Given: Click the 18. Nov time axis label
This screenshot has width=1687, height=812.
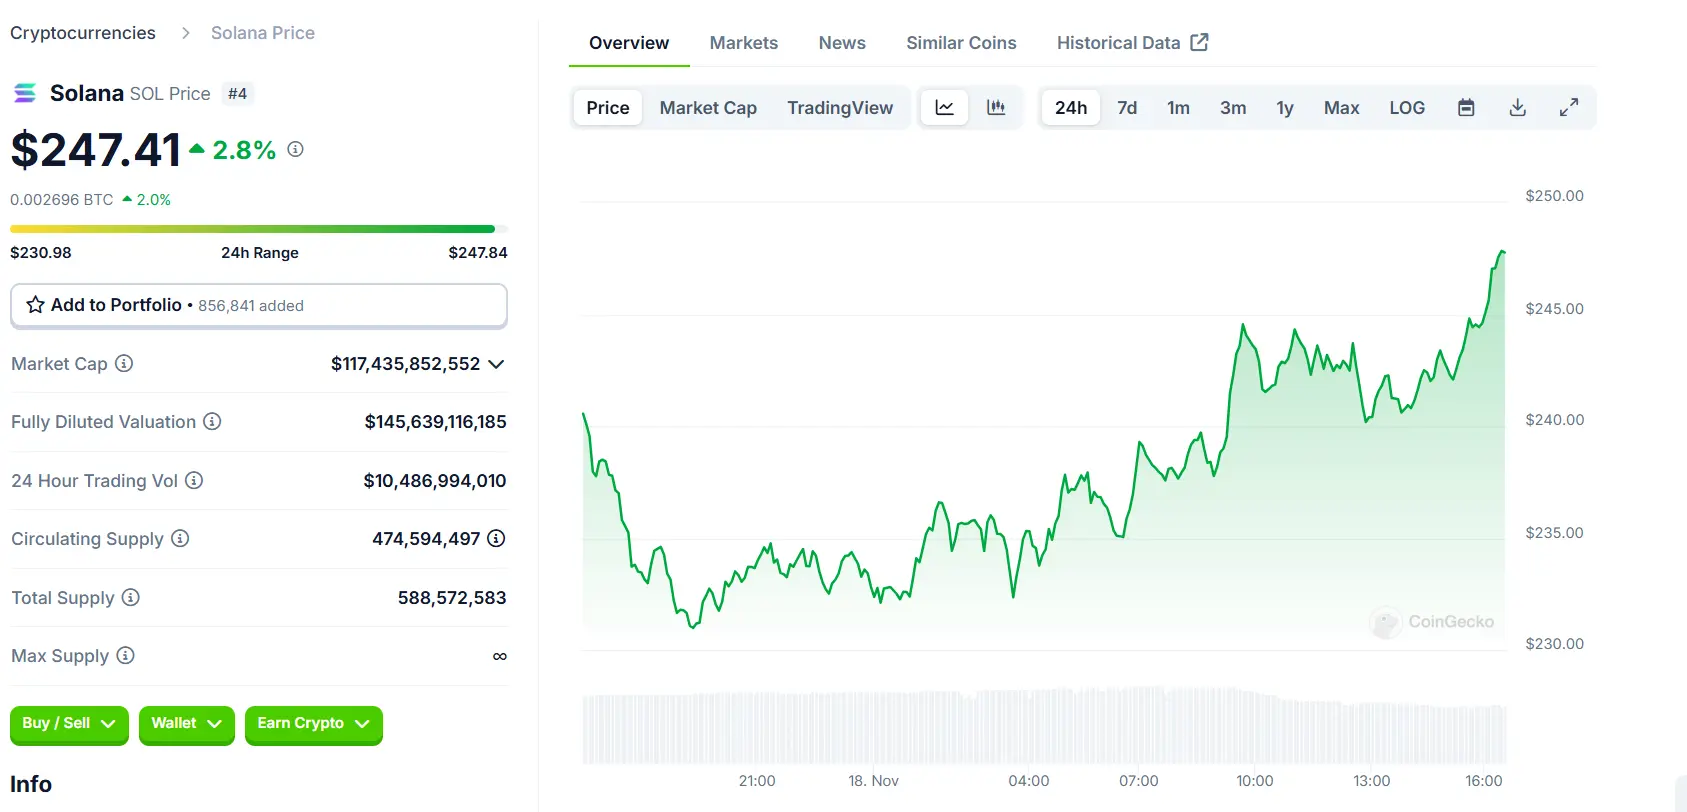Looking at the screenshot, I should pos(873,781).
